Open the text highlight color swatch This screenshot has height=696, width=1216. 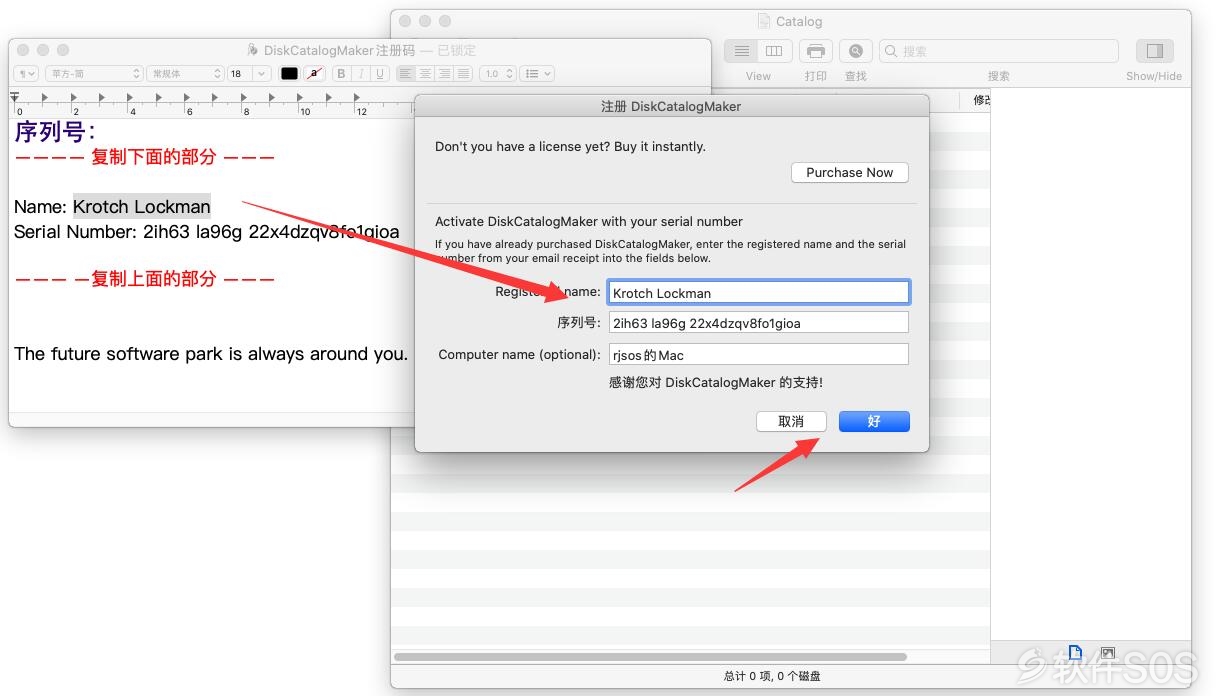314,74
